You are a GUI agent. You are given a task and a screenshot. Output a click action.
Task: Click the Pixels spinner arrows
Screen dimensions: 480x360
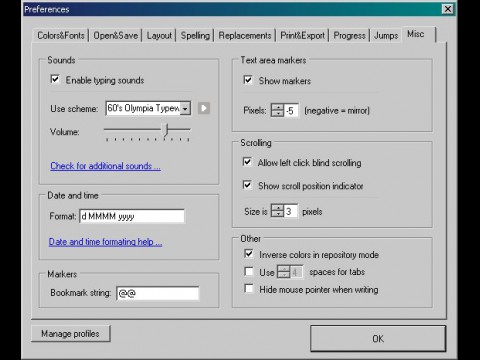pos(277,110)
